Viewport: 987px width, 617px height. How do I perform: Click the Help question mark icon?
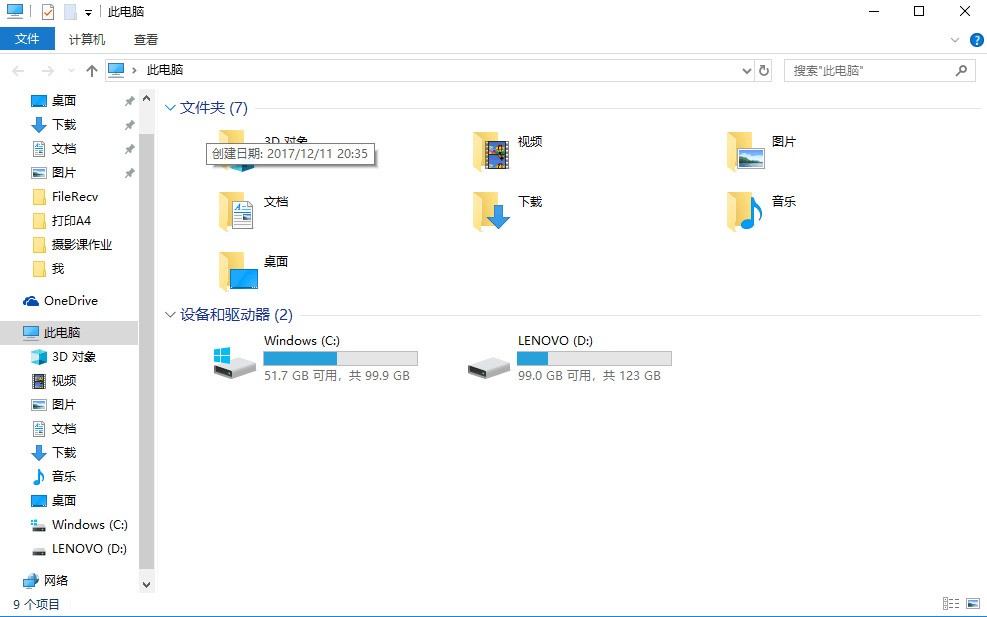coord(976,40)
